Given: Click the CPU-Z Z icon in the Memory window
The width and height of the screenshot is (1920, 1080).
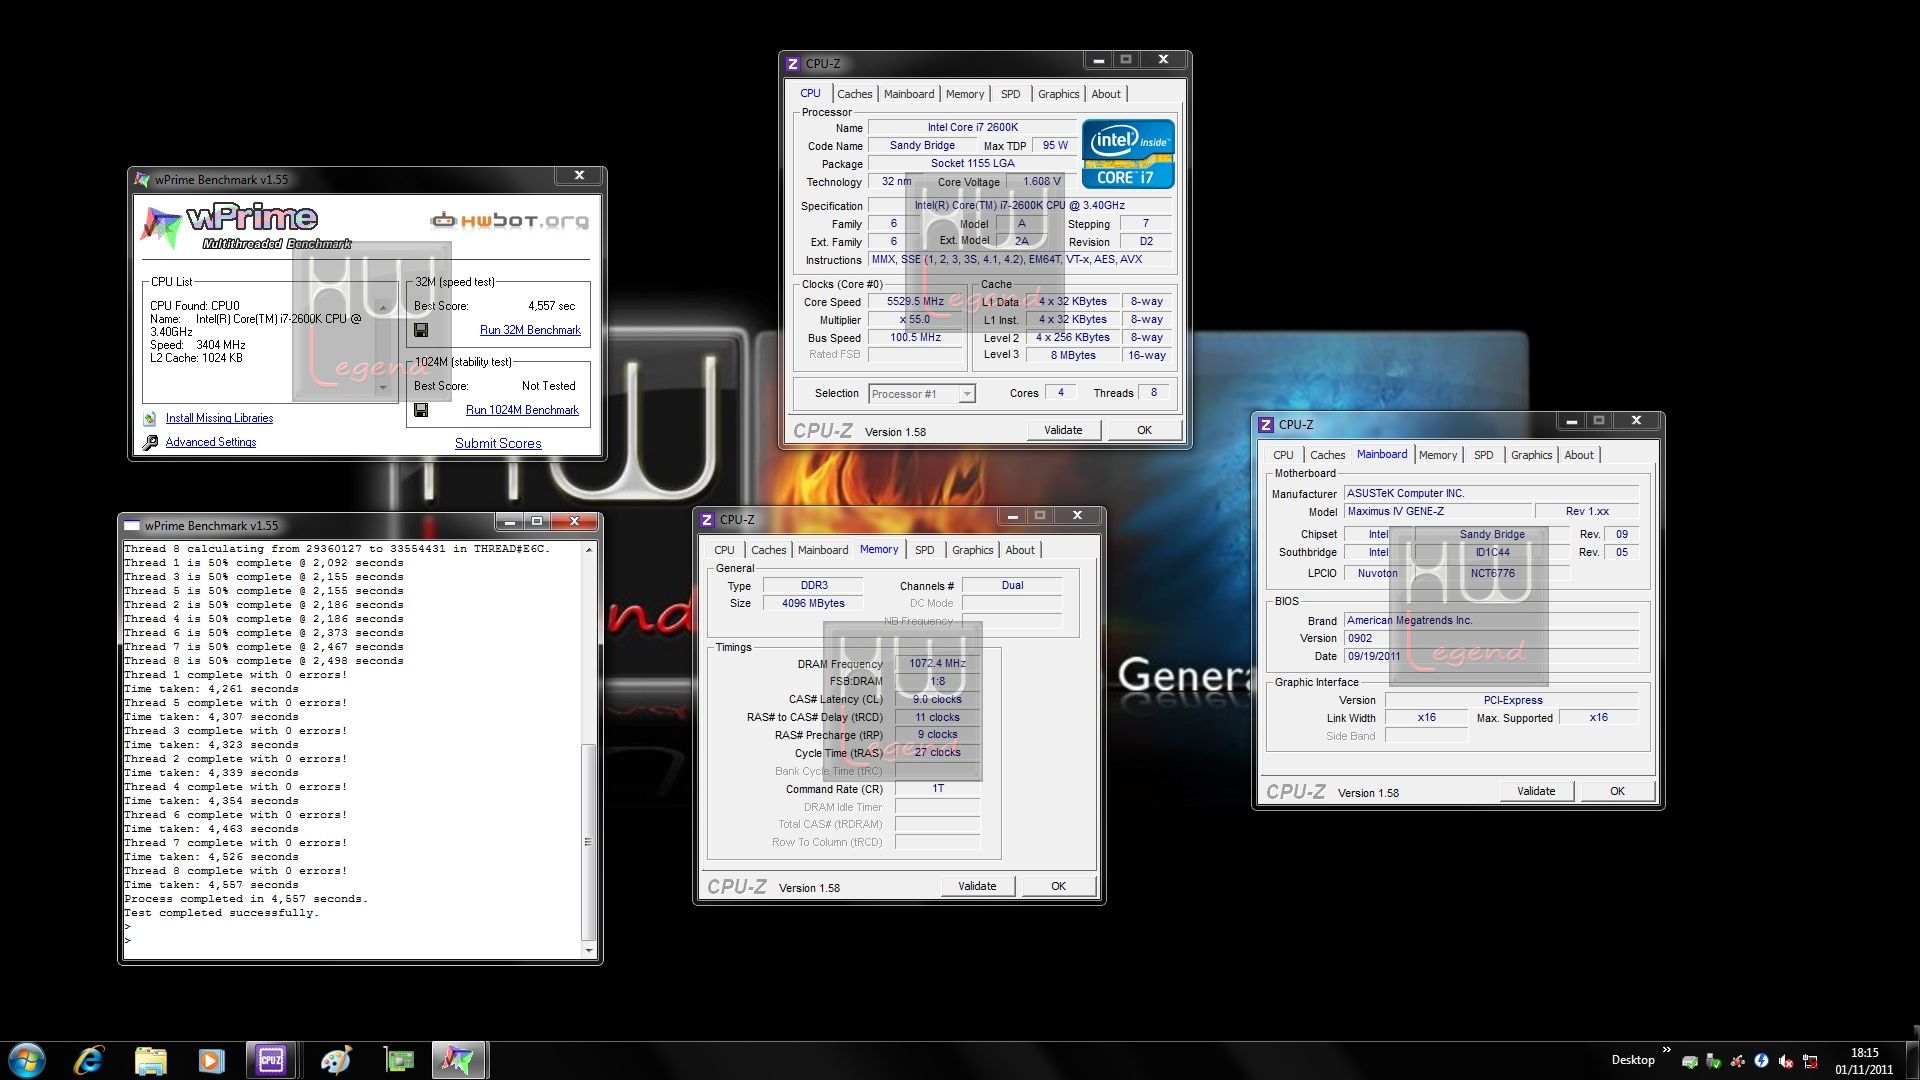Looking at the screenshot, I should point(707,519).
